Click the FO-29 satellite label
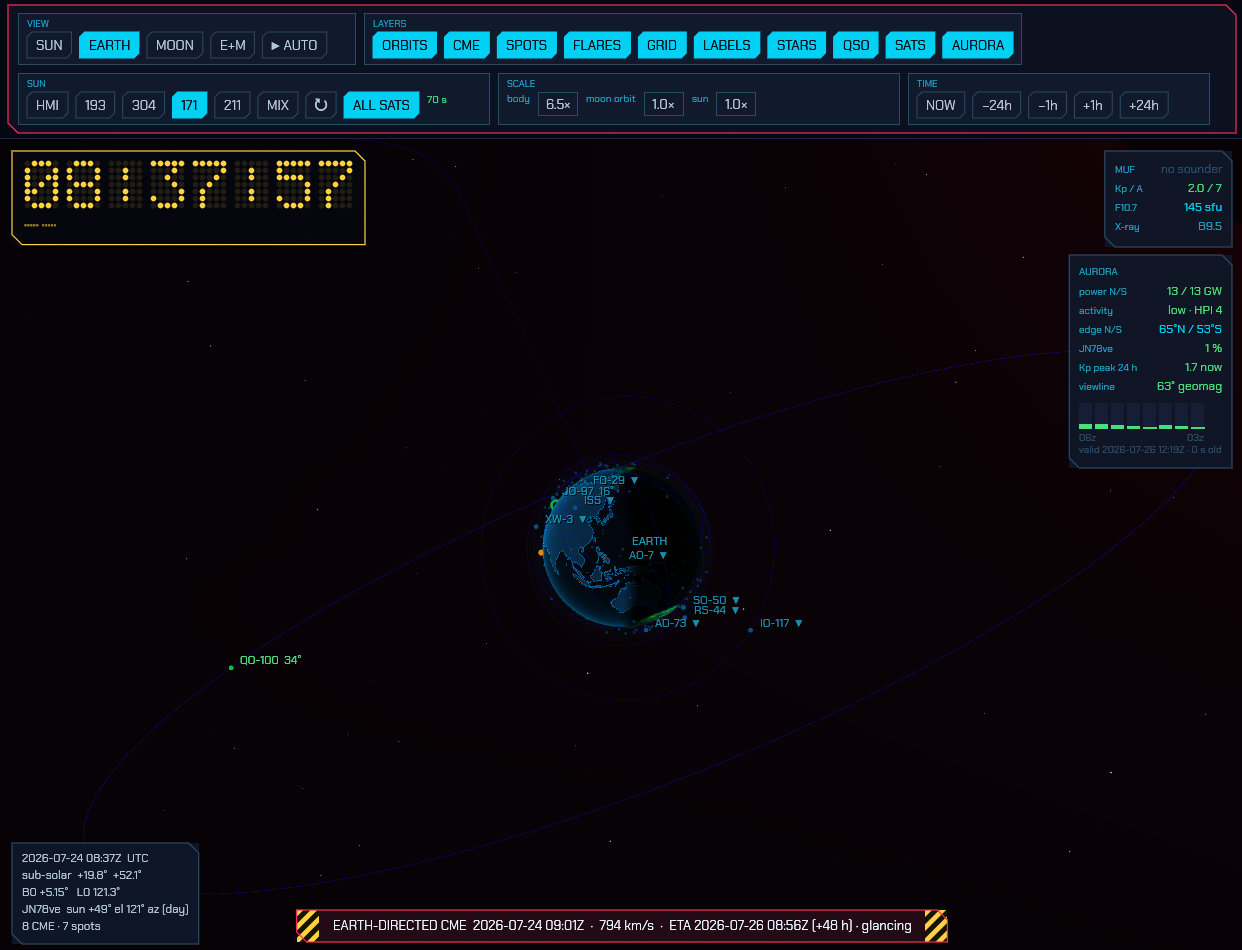Screen dimensions: 1242x950 click(x=615, y=480)
